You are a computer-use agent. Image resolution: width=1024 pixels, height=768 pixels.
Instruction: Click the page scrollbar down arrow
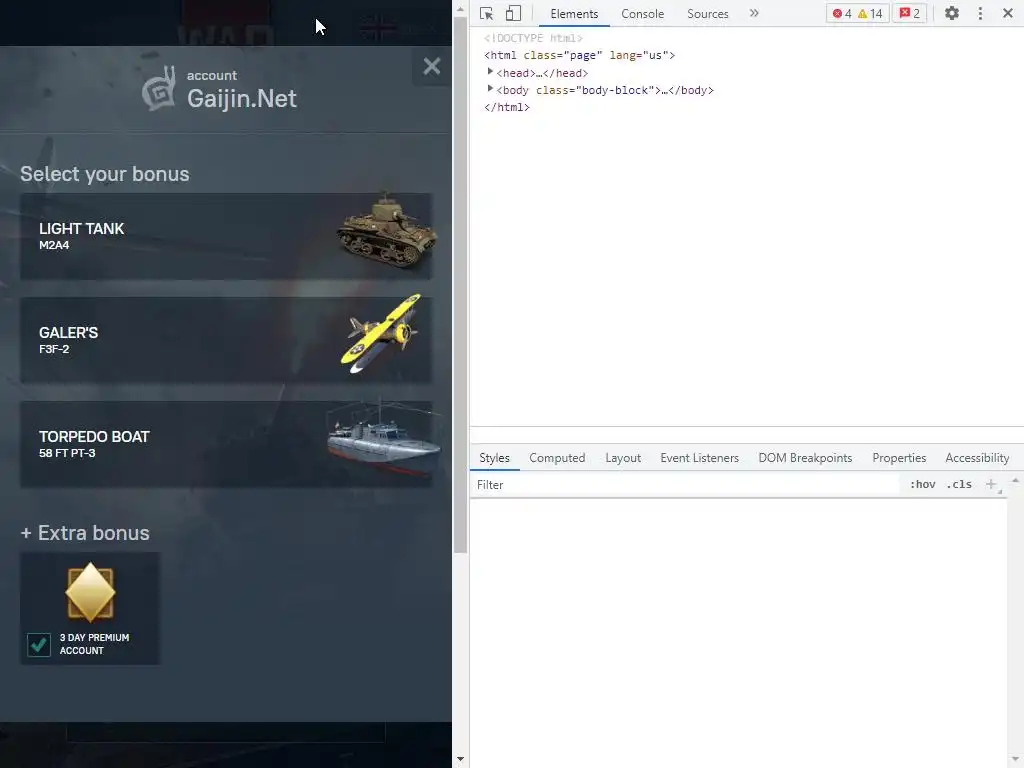[460, 760]
